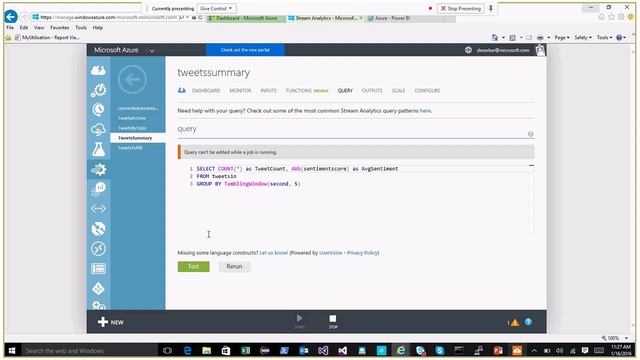Select the Stream Analytics gear sidebar icon
Image resolution: width=640 pixels, height=360 pixels.
tap(98, 169)
